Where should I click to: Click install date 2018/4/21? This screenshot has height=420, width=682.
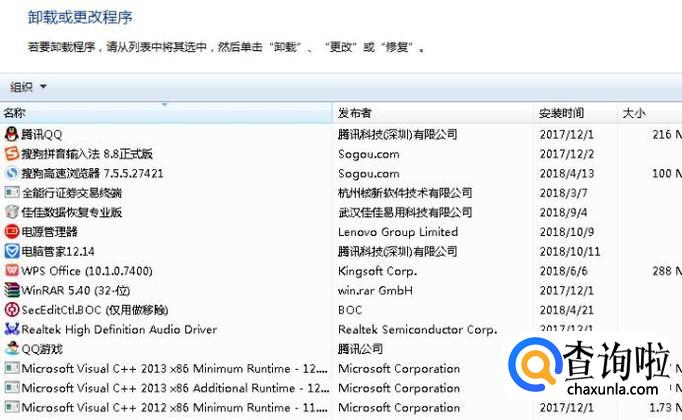tap(567, 310)
